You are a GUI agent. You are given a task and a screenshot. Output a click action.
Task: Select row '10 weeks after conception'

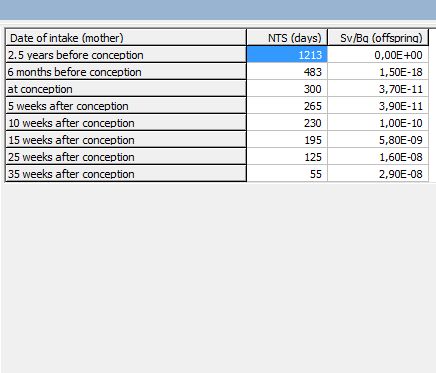(126, 122)
